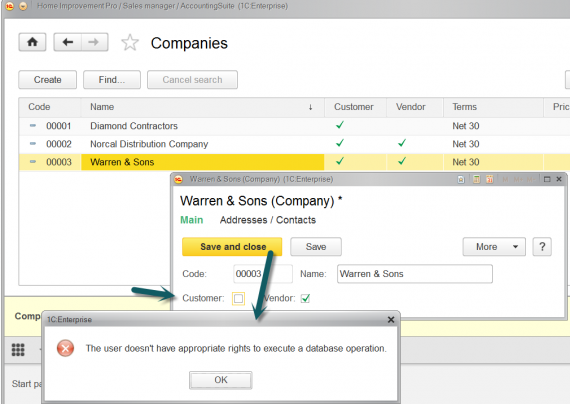Viewport: 570px width, 404px height.
Task: Click the Vendor checkmark for Warren & Sons row
Action: pos(402,161)
